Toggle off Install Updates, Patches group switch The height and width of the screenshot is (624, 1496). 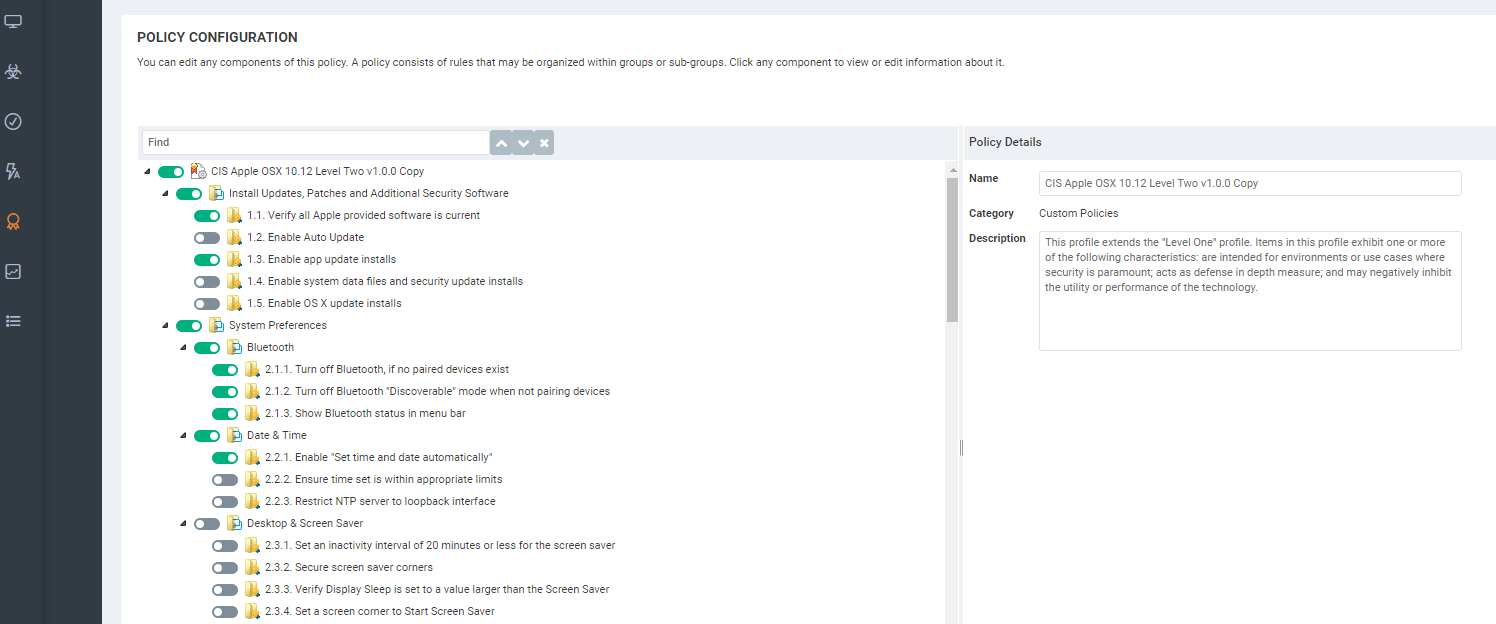(x=189, y=194)
